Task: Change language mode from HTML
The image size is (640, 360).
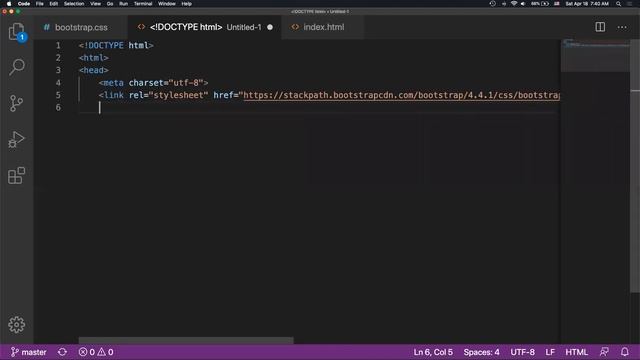Action: pyautogui.click(x=576, y=352)
